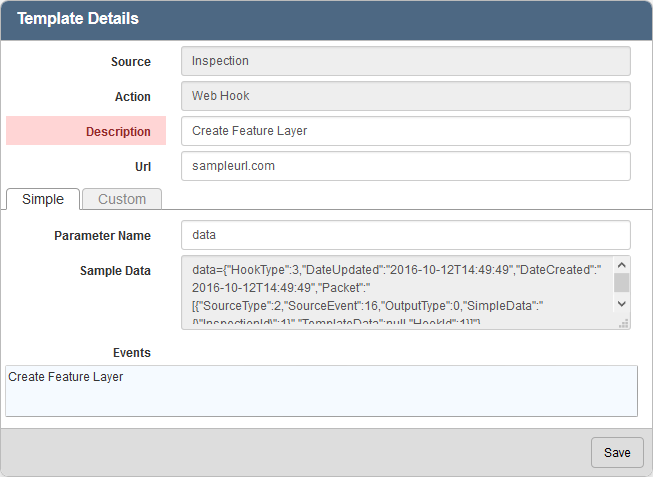This screenshot has height=477, width=653.
Task: Click into the Url input box
Action: [405, 166]
